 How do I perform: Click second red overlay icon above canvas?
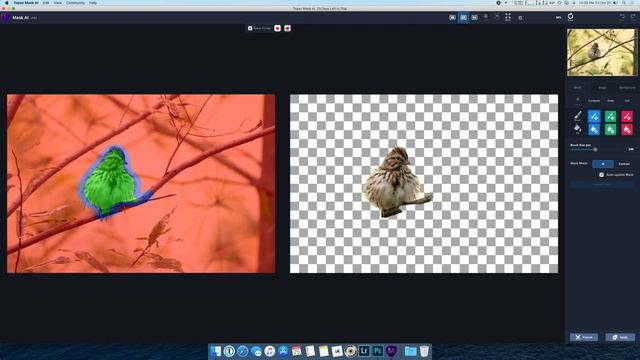(x=287, y=28)
